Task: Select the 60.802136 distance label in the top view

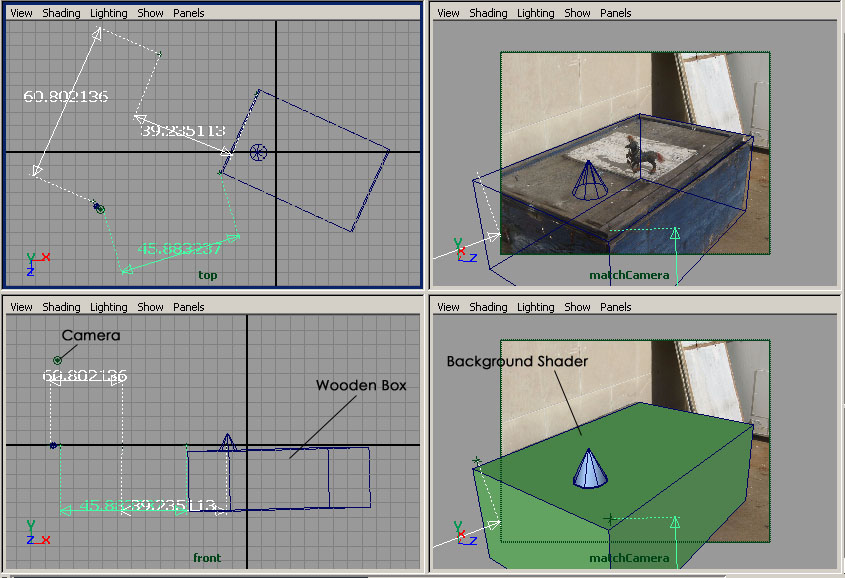Action: (x=65, y=97)
